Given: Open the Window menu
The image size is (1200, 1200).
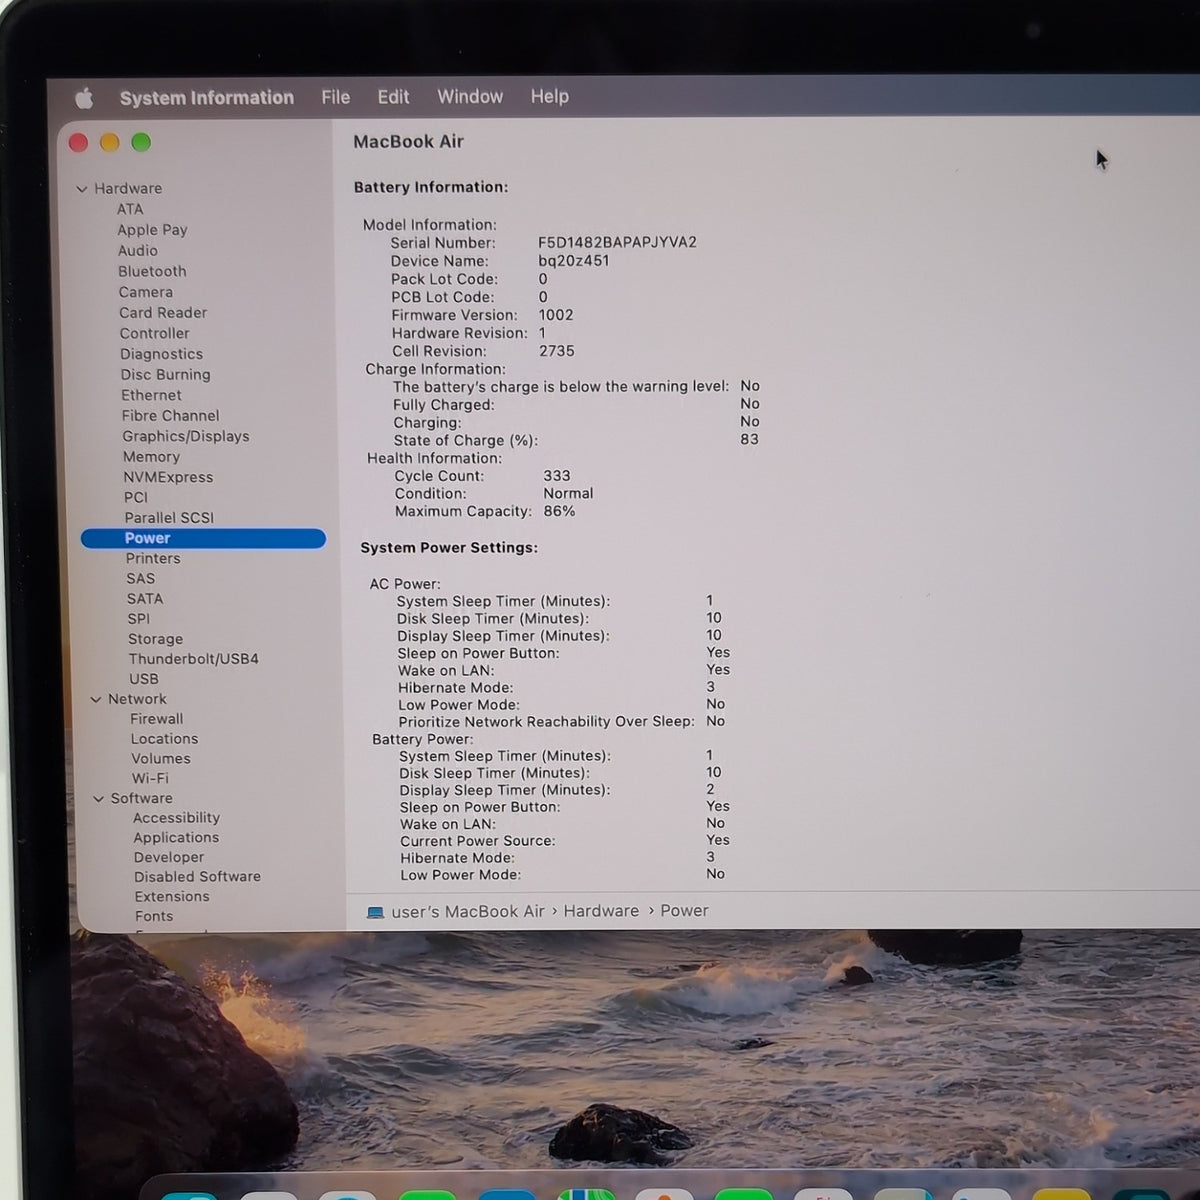Looking at the screenshot, I should tap(470, 96).
